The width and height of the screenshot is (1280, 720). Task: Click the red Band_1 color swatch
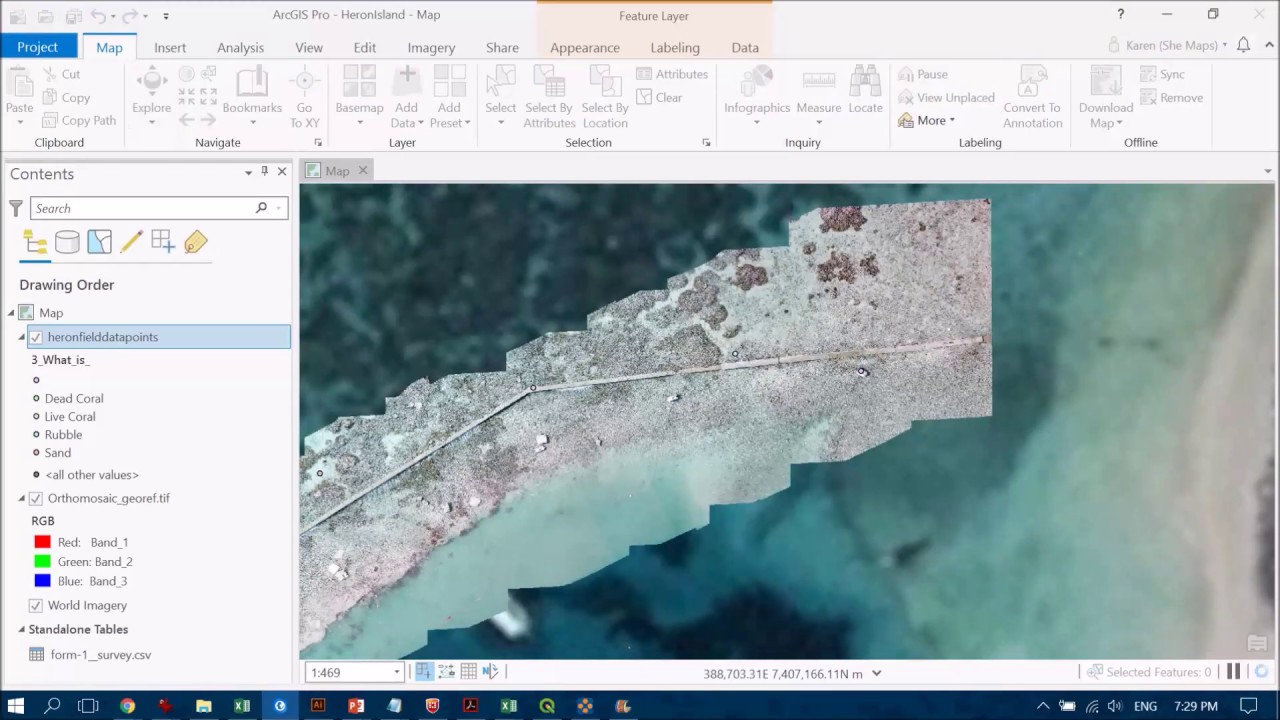(x=42, y=542)
